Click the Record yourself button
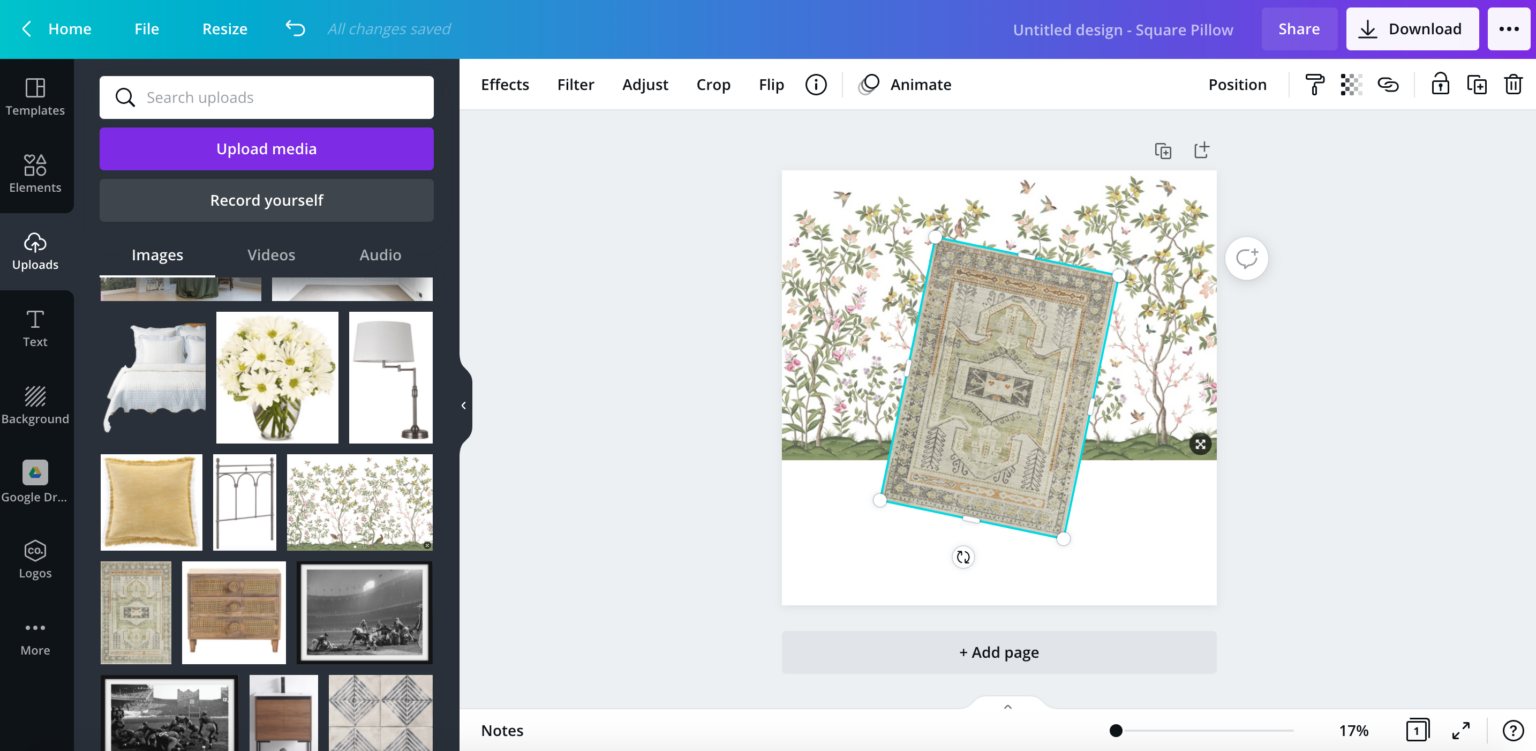The image size is (1536, 751). click(267, 200)
